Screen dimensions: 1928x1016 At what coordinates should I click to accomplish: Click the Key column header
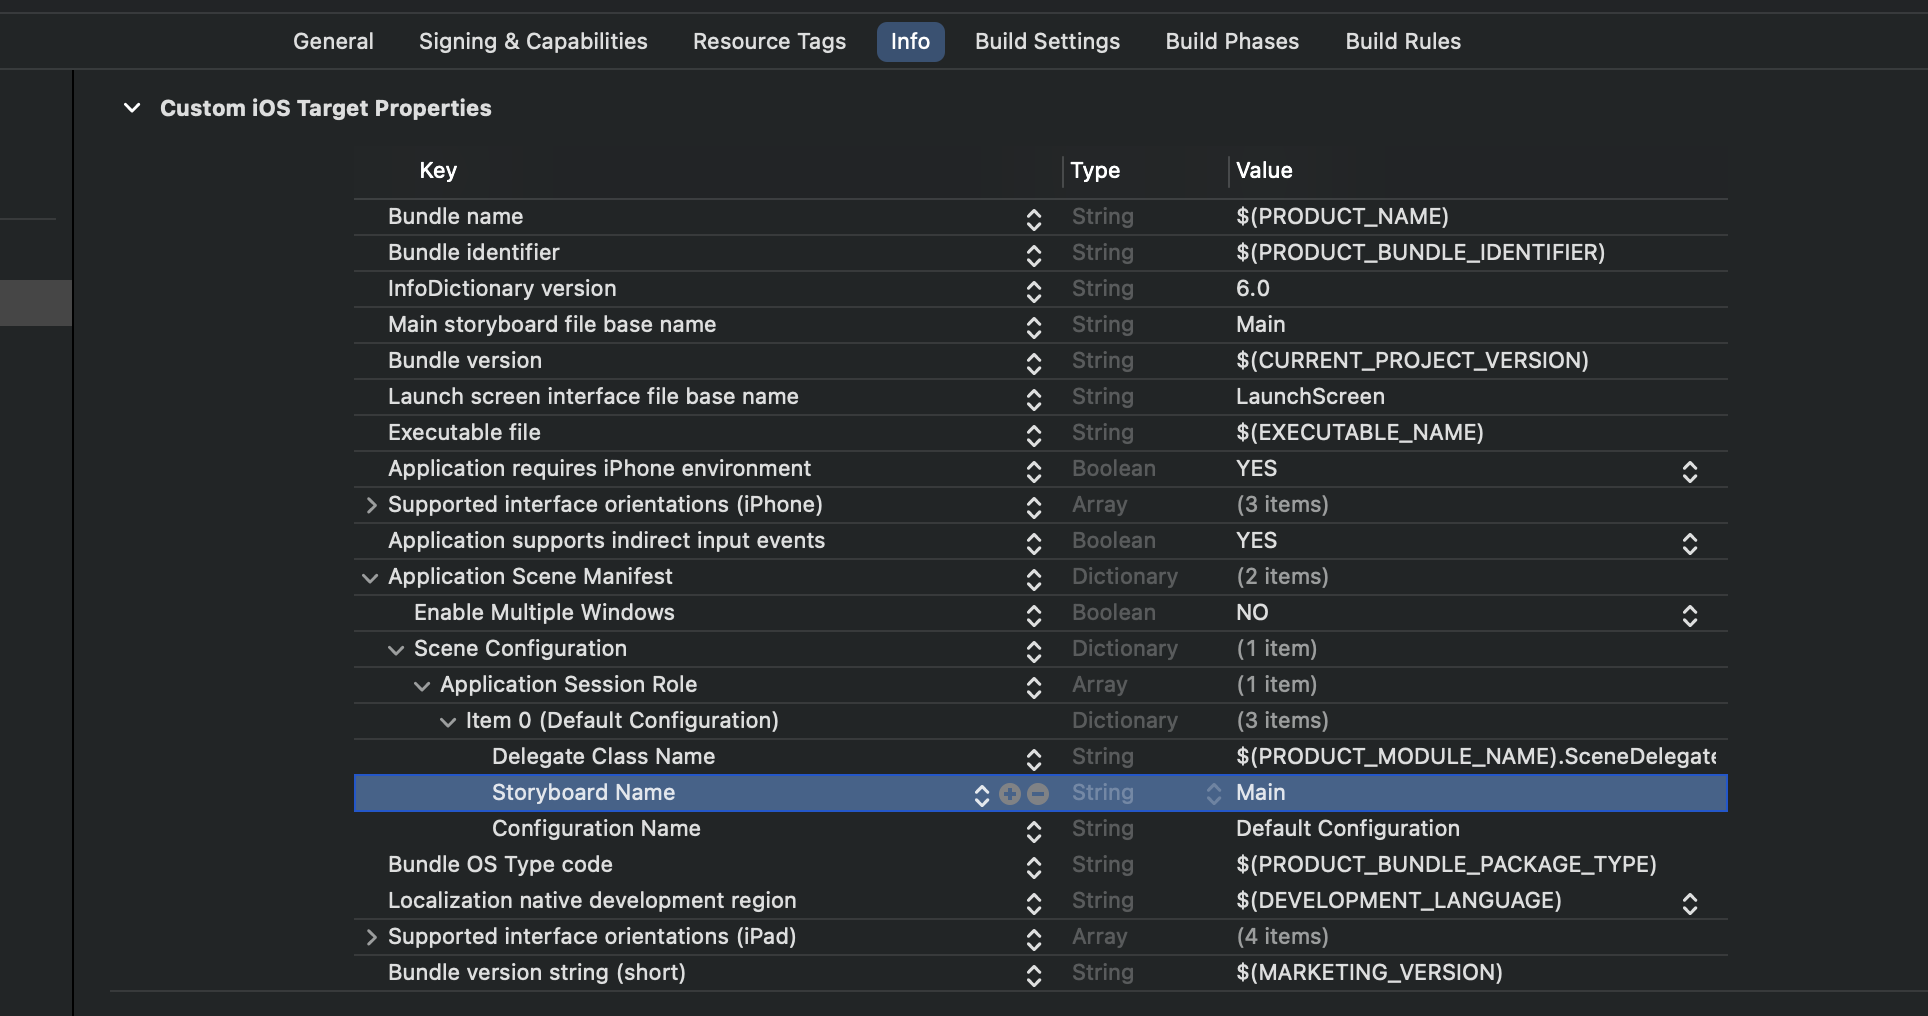[x=437, y=170]
